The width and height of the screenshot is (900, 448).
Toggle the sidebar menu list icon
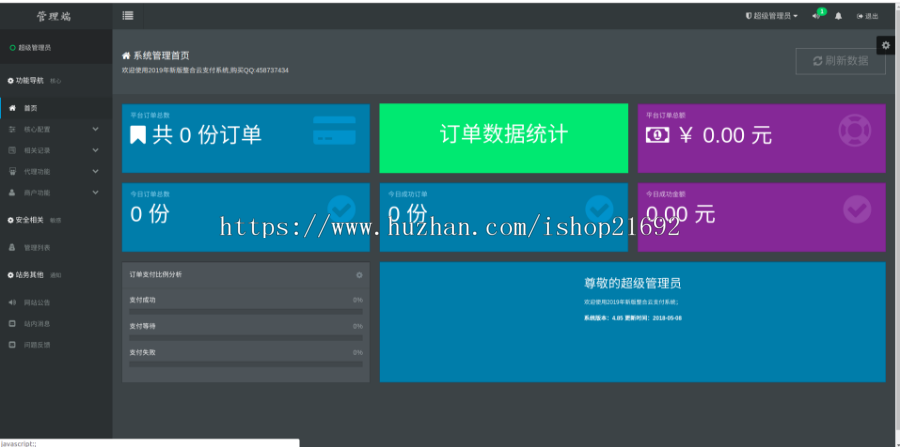coord(128,16)
